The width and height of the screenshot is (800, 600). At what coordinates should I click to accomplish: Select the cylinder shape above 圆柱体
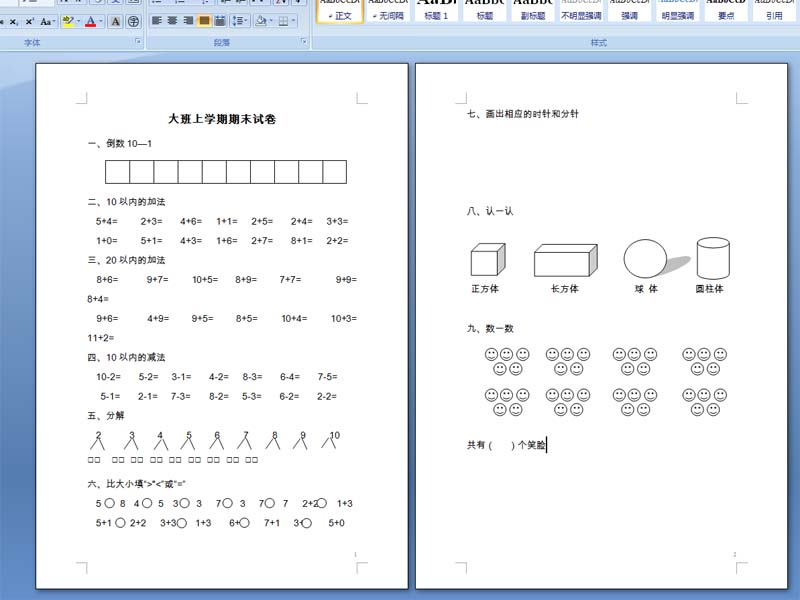pos(713,258)
